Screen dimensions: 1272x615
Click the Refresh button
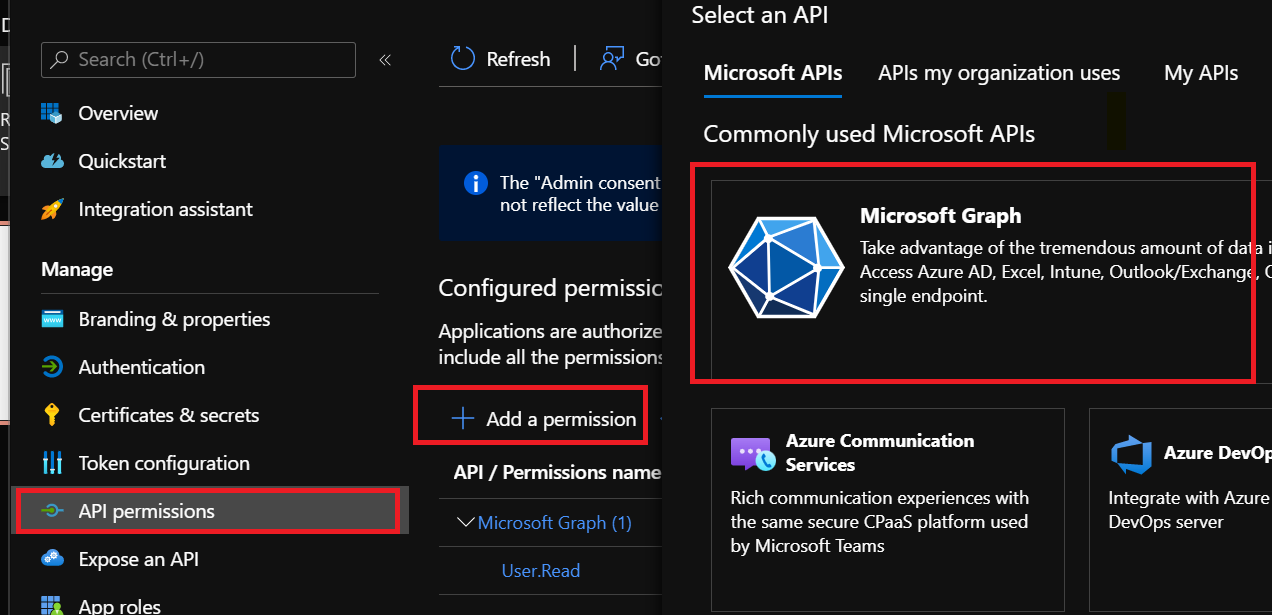[x=500, y=59]
